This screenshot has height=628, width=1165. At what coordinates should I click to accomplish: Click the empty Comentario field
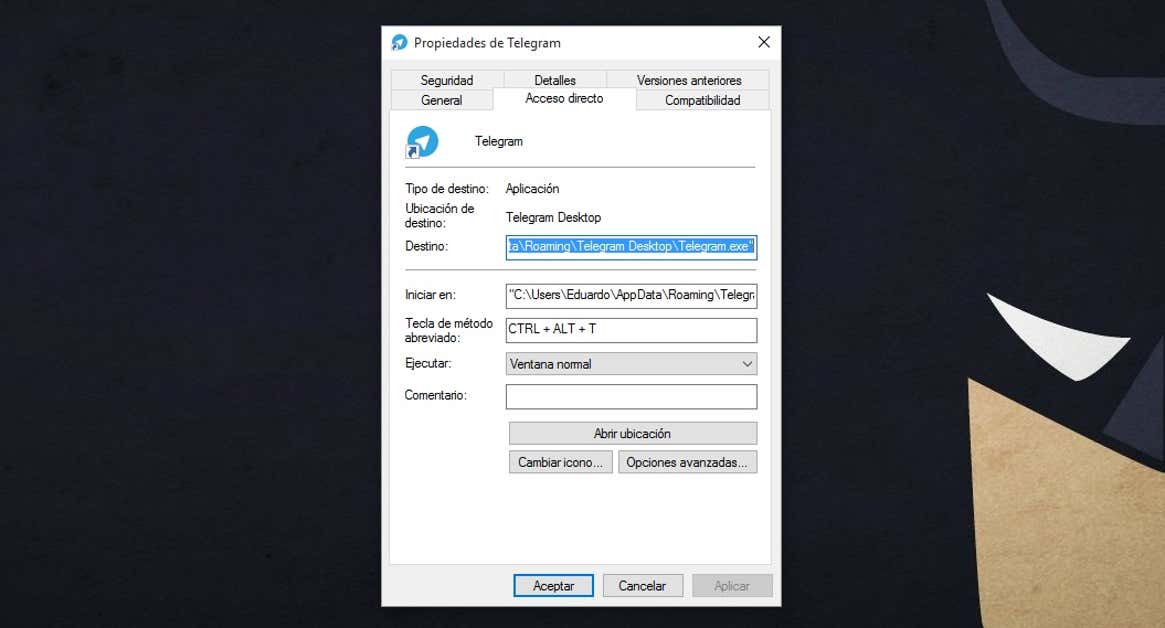coord(632,396)
